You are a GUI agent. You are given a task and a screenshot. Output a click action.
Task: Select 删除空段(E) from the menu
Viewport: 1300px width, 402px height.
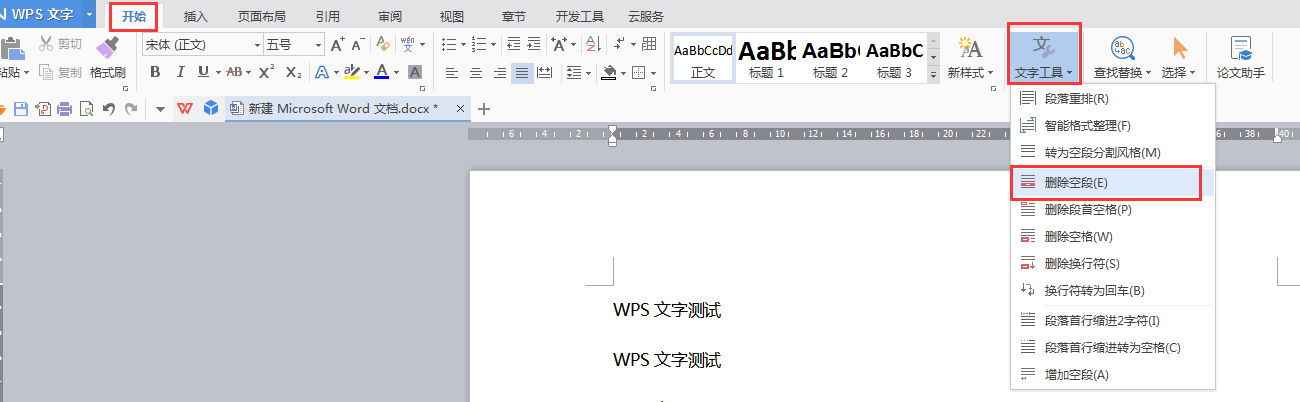[x=1112, y=182]
